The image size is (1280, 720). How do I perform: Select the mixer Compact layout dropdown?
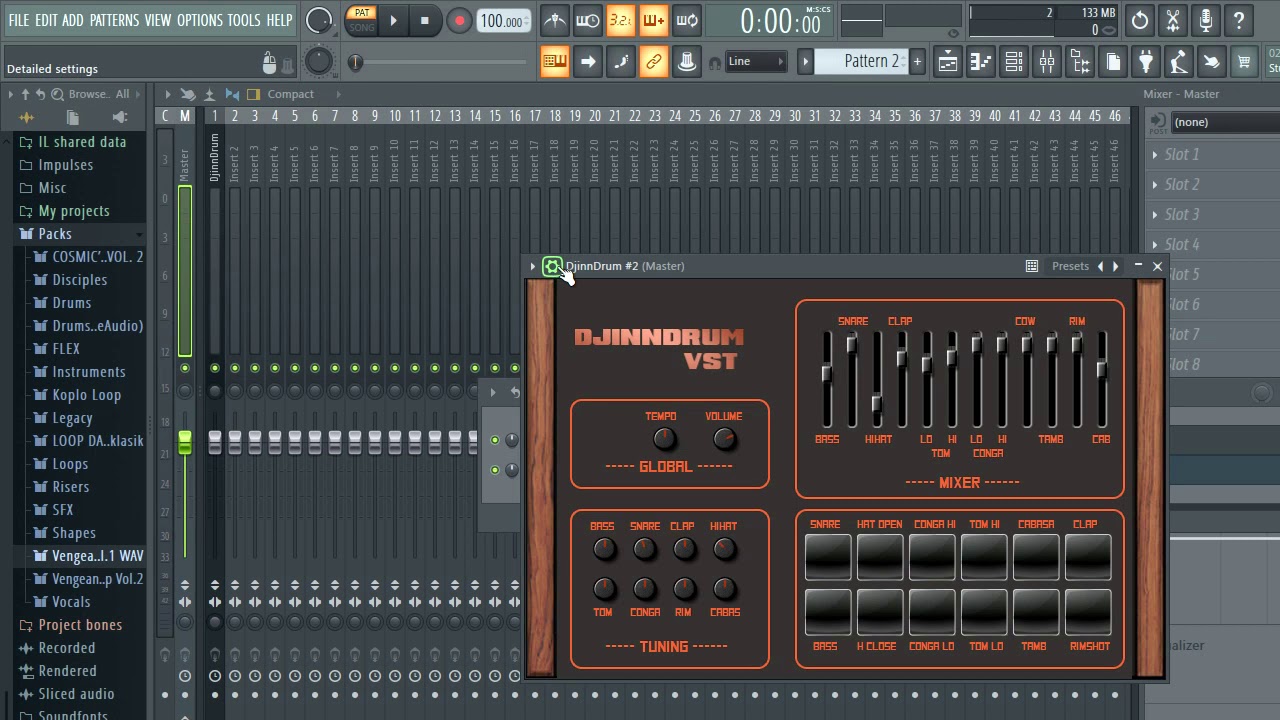290,94
